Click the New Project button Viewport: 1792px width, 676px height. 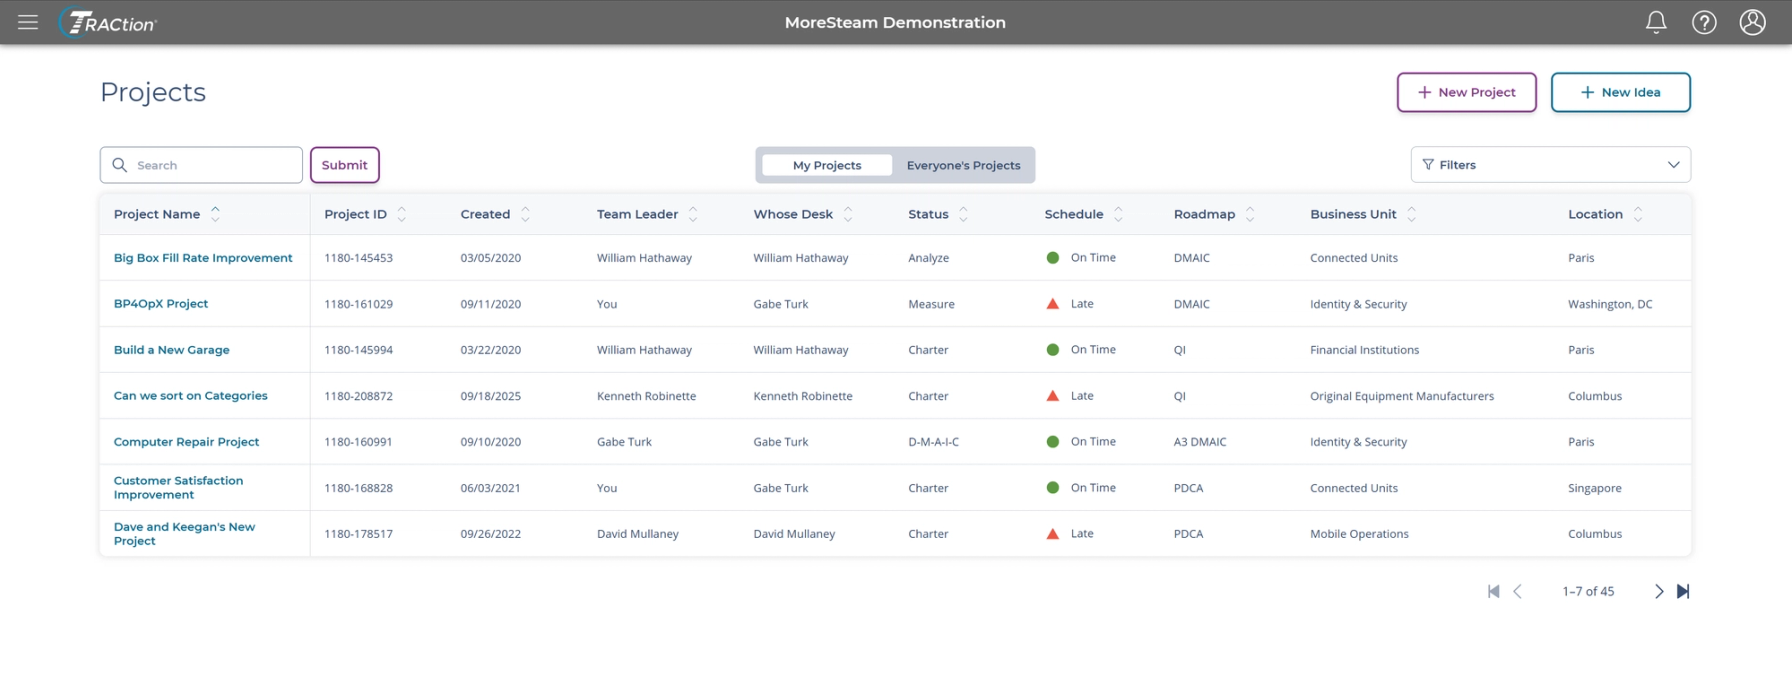pos(1466,92)
